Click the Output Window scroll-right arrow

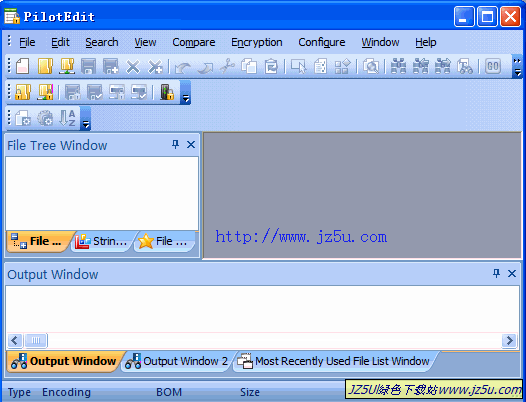[509, 341]
